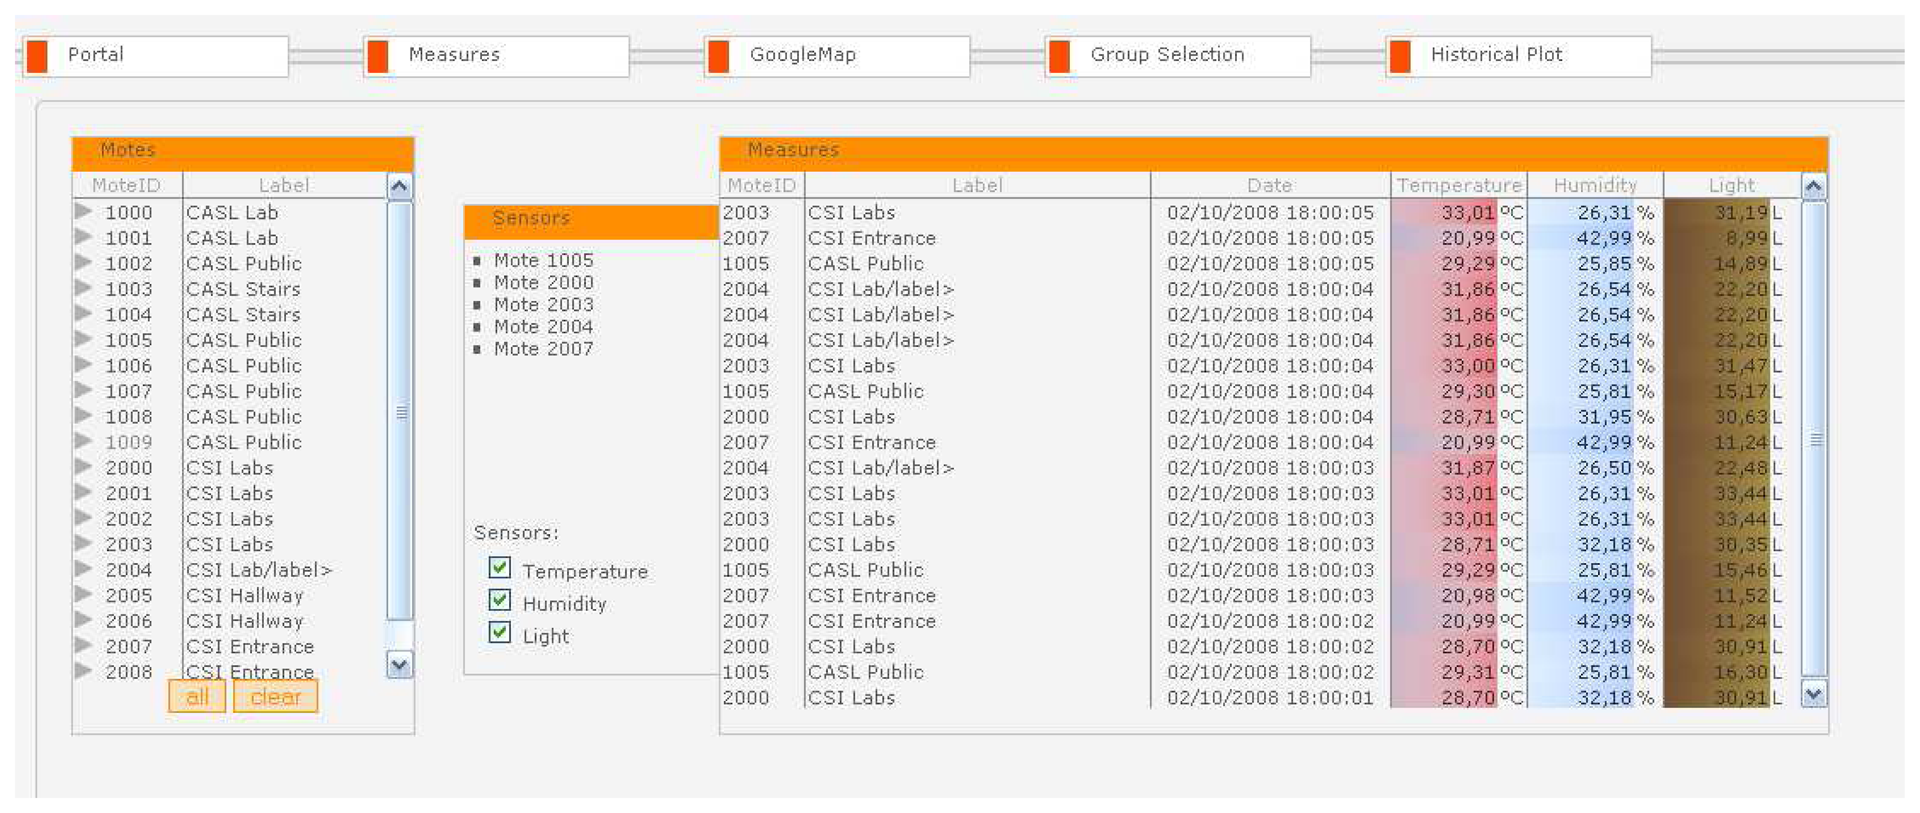Select Mote 2000 in Sensors list
The height and width of the screenshot is (813, 1920).
[x=543, y=282]
